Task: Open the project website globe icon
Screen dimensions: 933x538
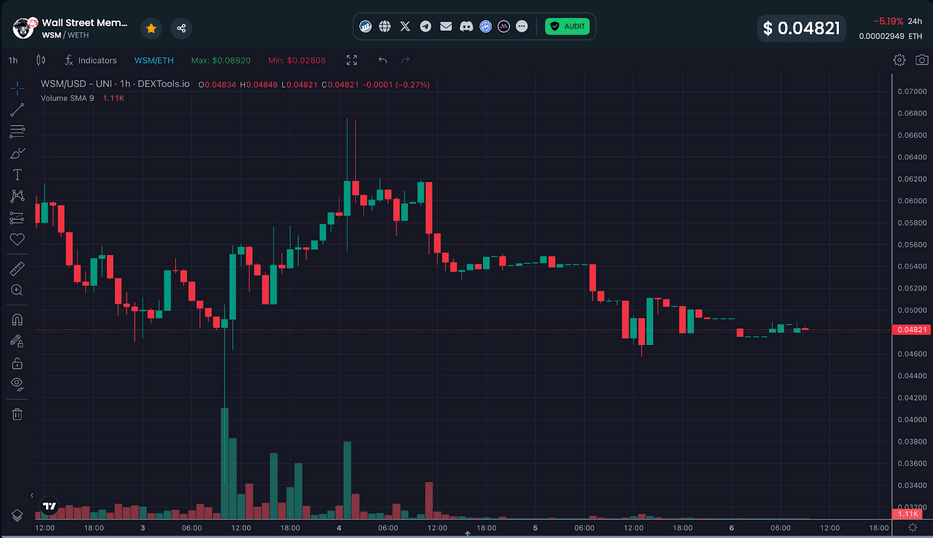Action: point(385,26)
